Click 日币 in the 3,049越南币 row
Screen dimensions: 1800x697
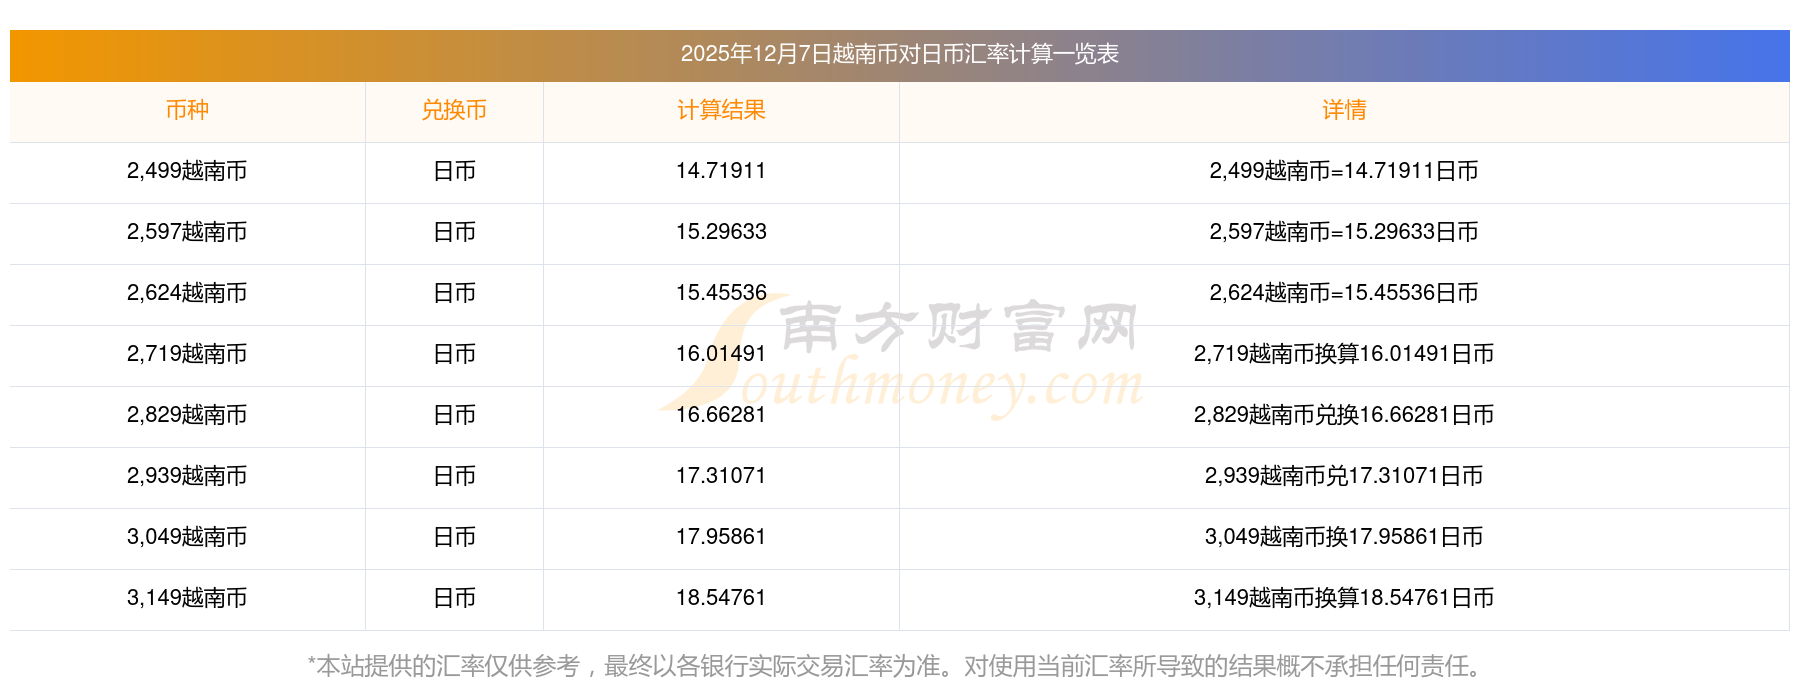[x=454, y=537]
